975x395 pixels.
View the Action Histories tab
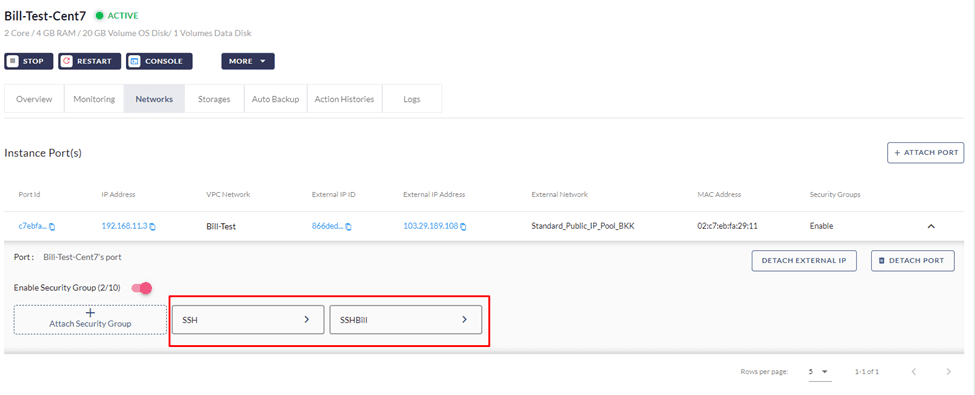tap(344, 99)
